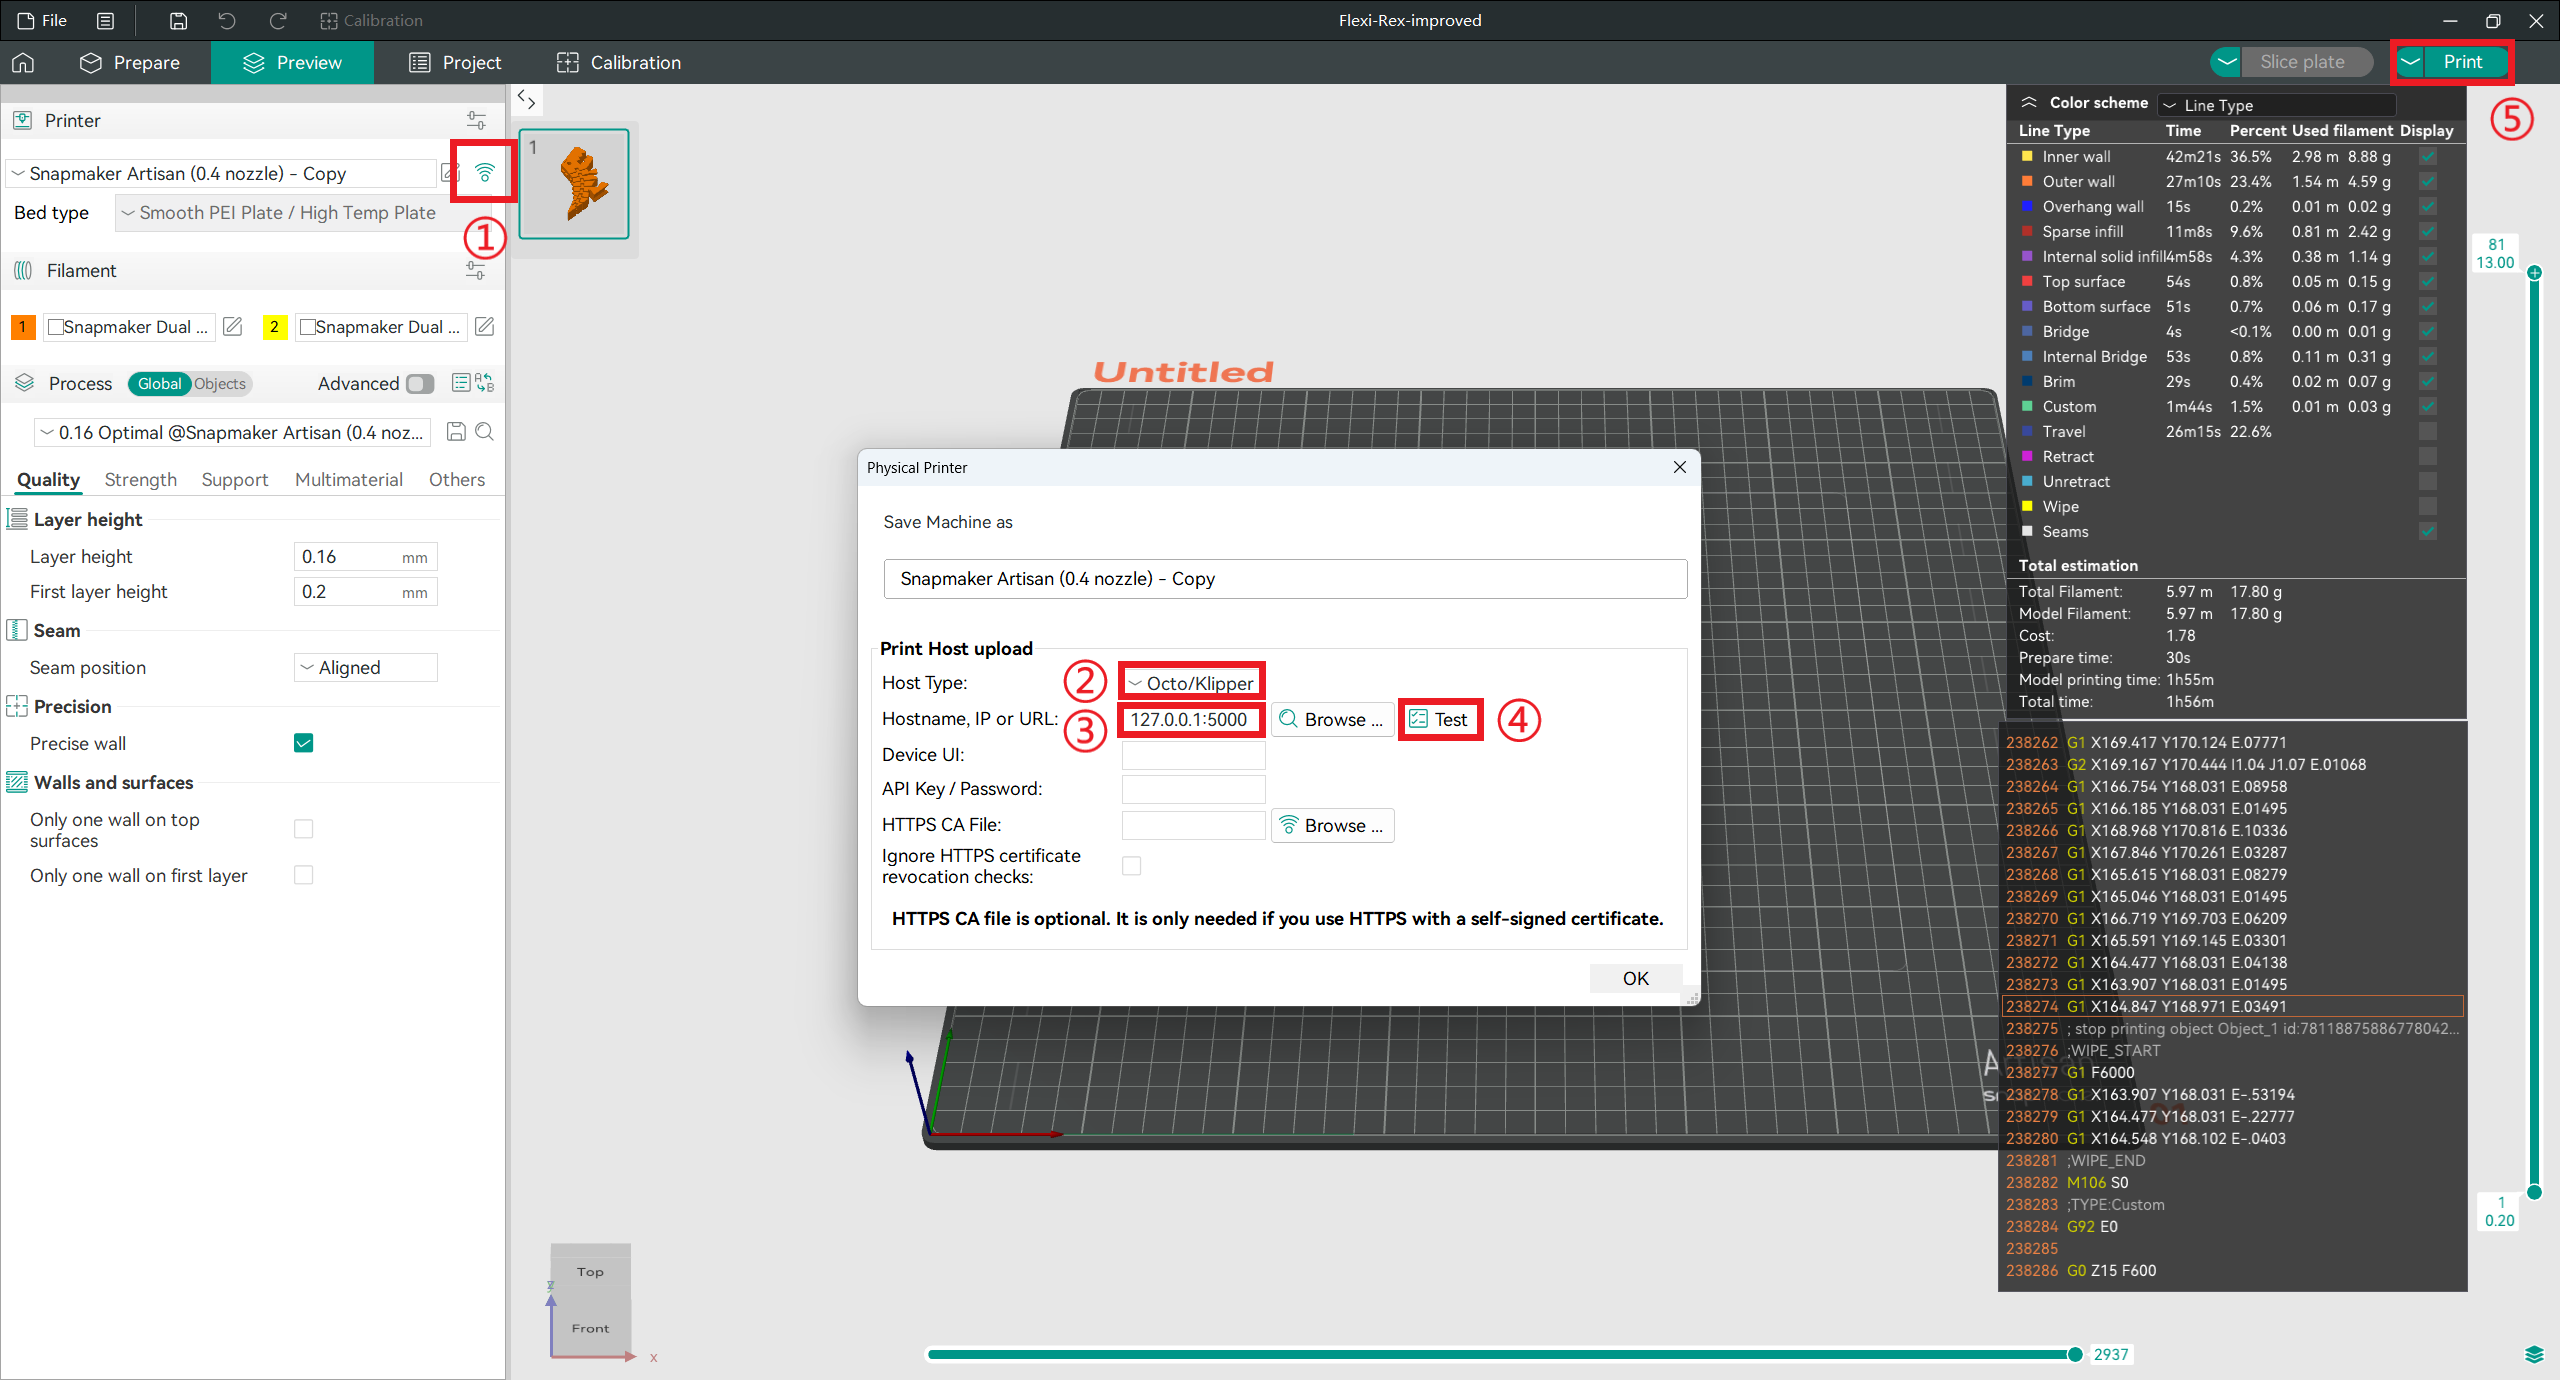
Task: Open the Home page icon
Action: click(x=22, y=62)
